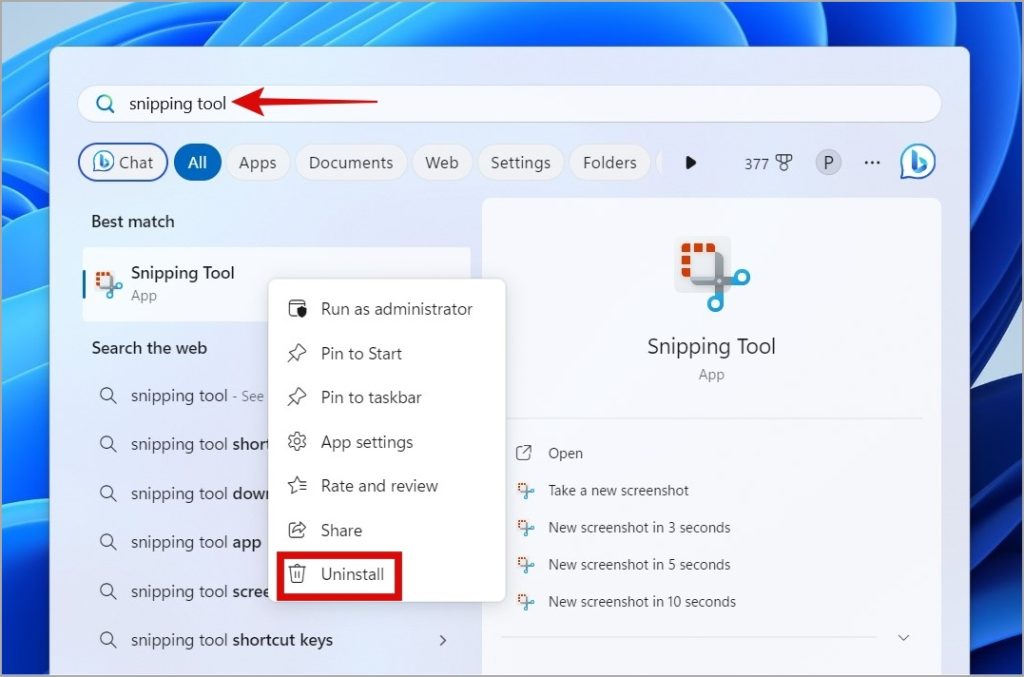This screenshot has width=1024, height=677.
Task: Click New screenshot in 3 seconds
Action: pyautogui.click(x=639, y=527)
